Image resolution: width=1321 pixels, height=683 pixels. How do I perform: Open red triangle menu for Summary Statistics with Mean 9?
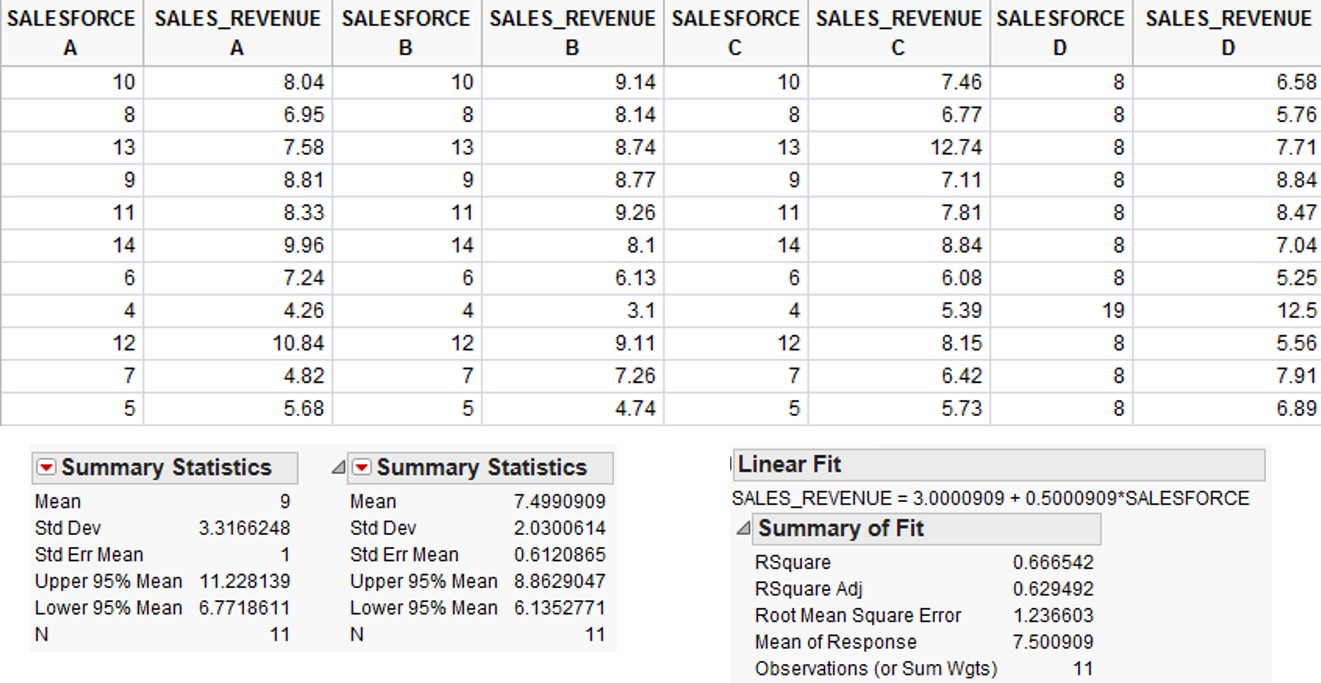coord(46,468)
